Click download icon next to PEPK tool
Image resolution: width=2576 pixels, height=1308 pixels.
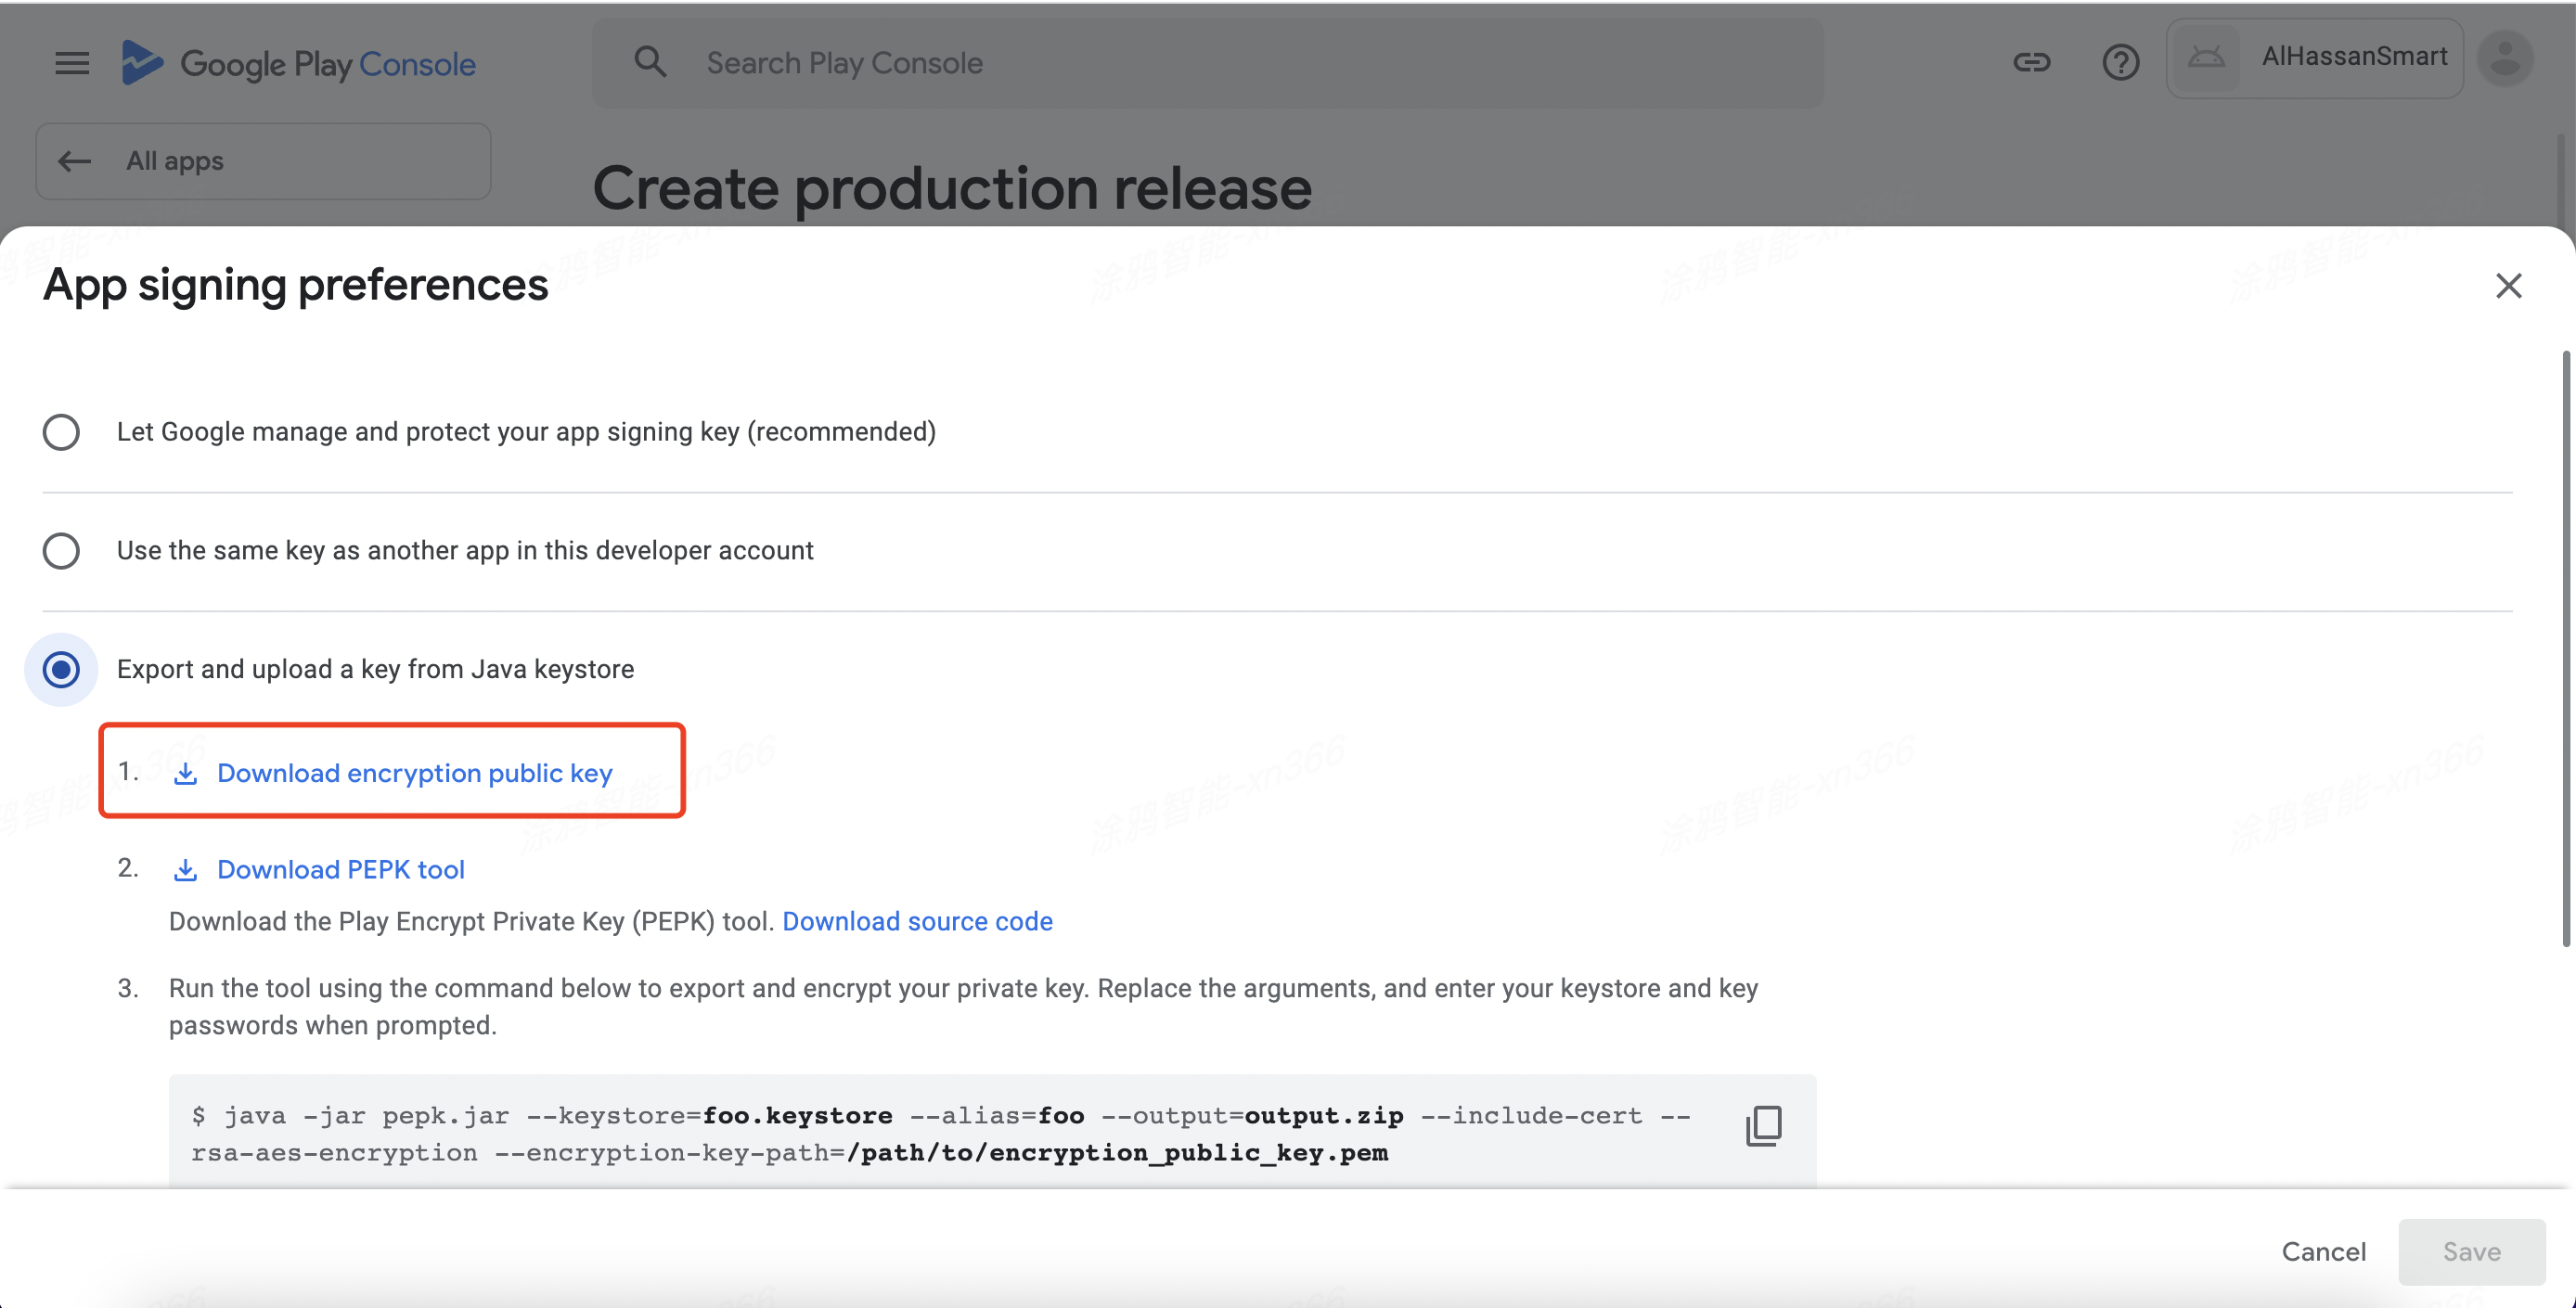click(x=185, y=870)
